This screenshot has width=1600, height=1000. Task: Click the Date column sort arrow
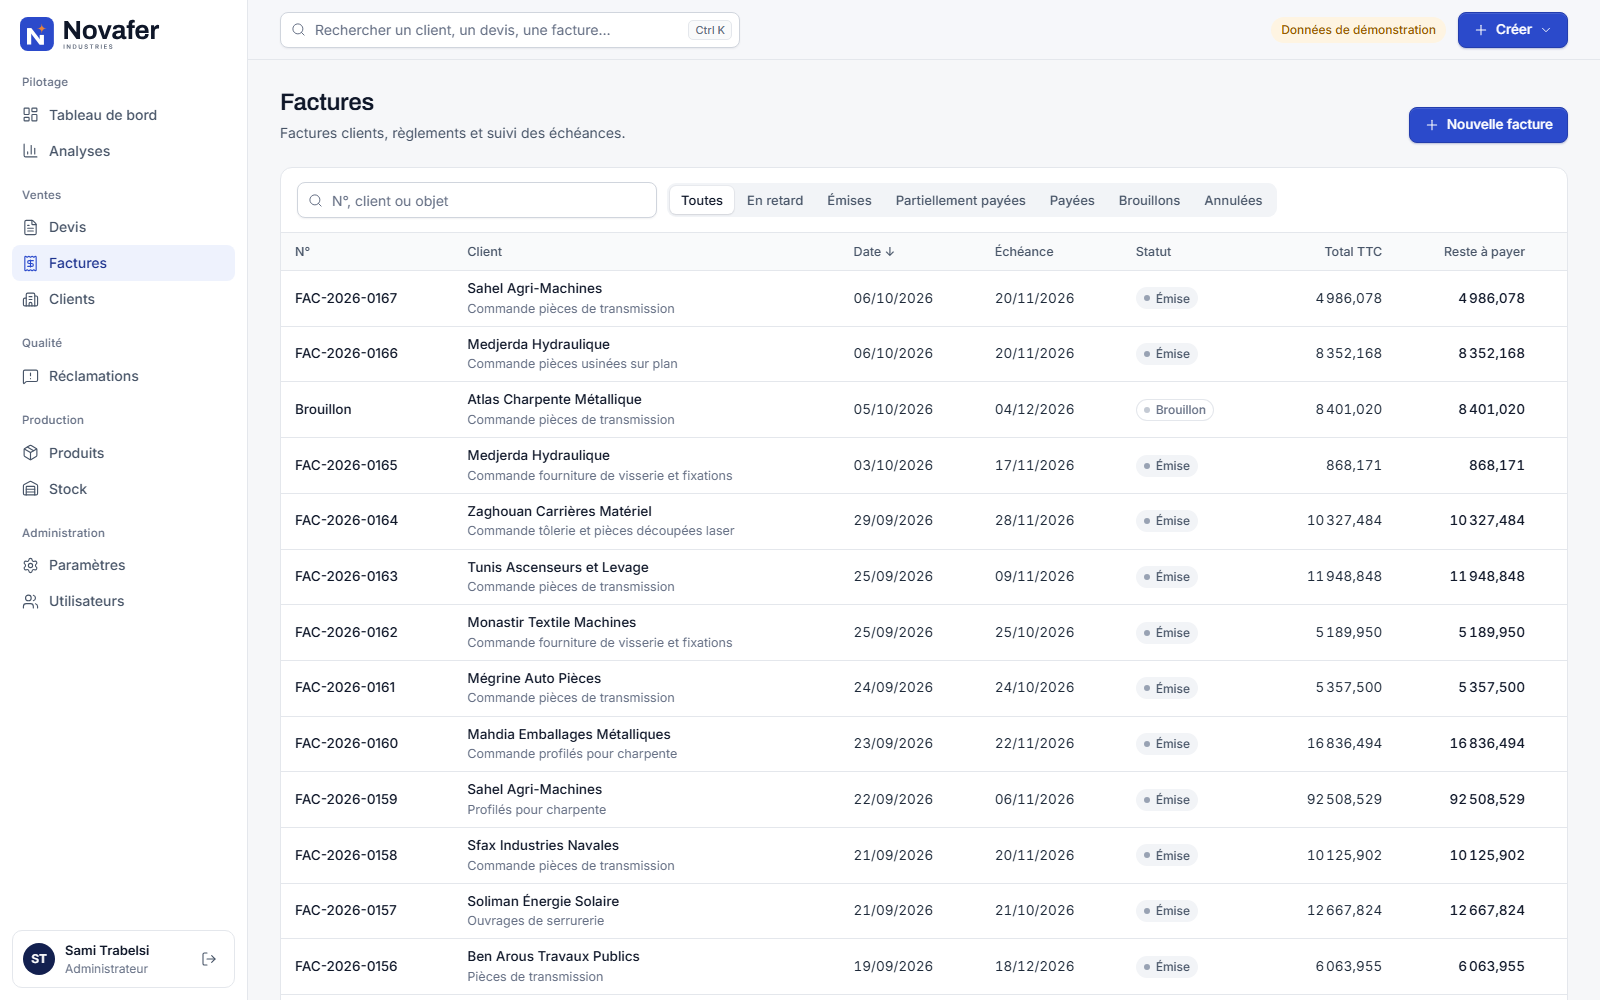pos(890,252)
